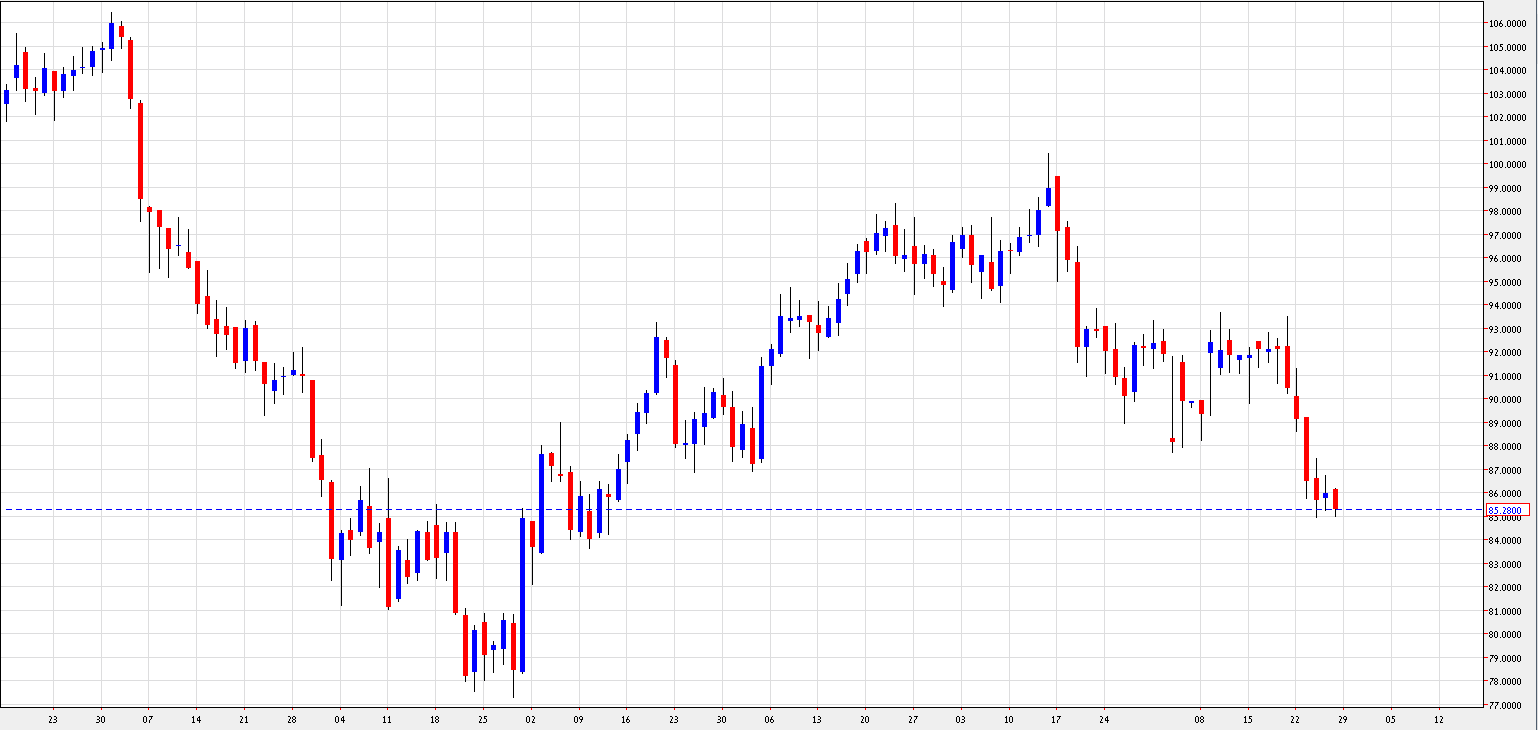Select the 101.0000 price axis label

tap(1506, 141)
